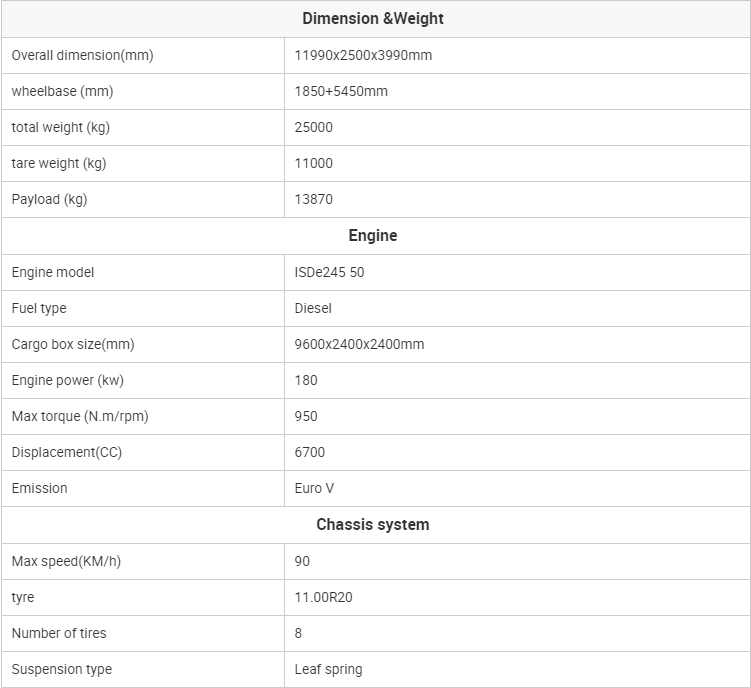Image resolution: width=751 pixels, height=688 pixels.
Task: Select the tare weight (kg) label
Action: 59,163
